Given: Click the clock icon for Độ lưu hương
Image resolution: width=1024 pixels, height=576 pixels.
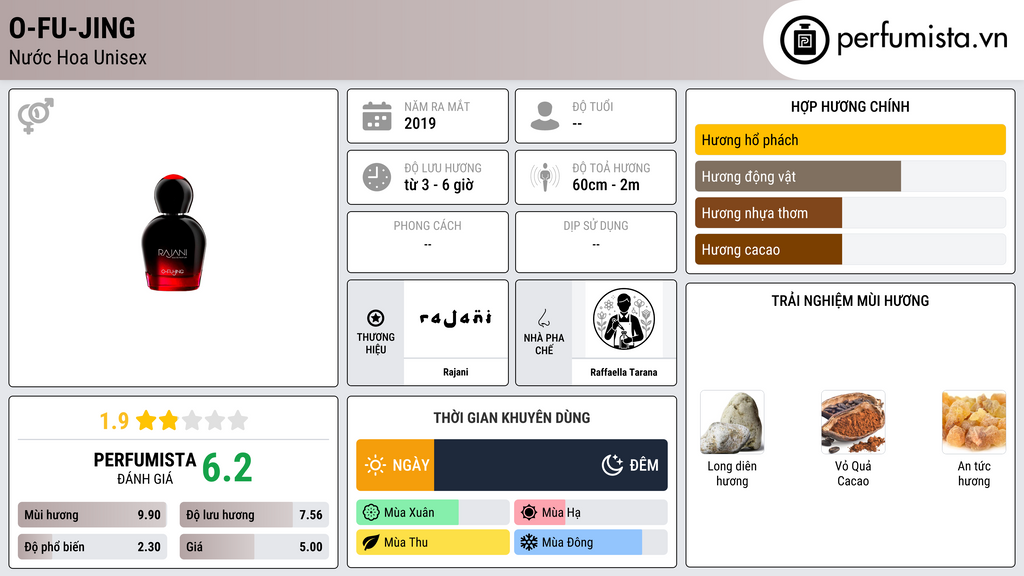Looking at the screenshot, I should click(377, 177).
